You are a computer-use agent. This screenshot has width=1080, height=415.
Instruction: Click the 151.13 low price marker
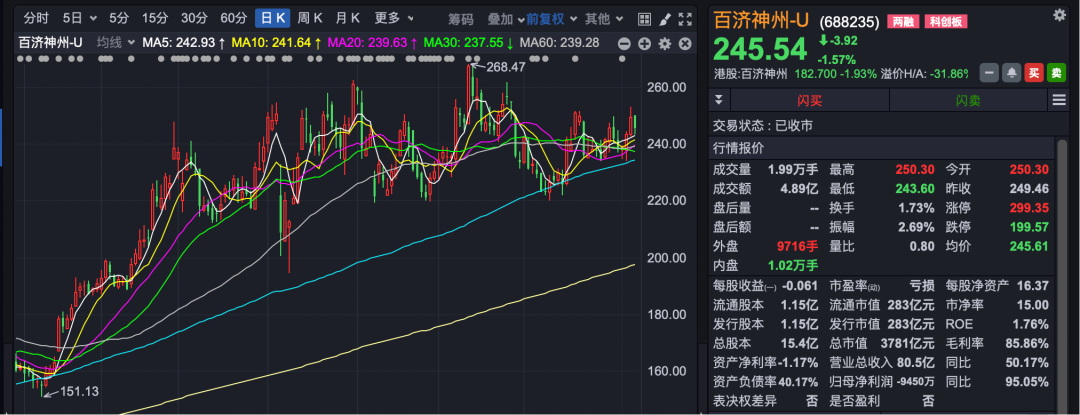(x=79, y=392)
